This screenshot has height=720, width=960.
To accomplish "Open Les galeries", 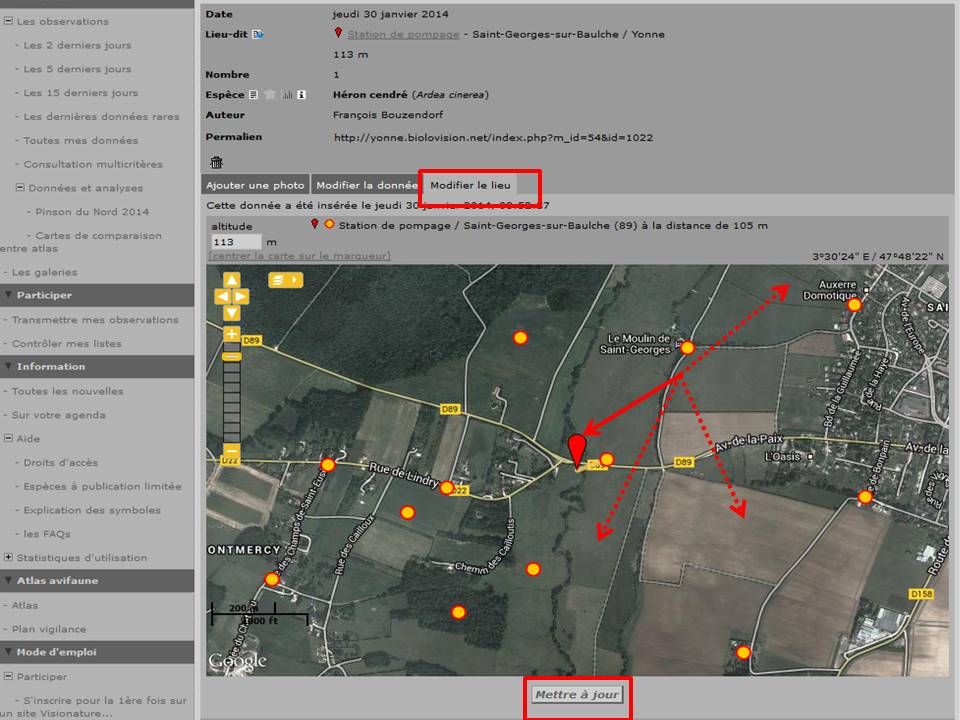I will click(45, 272).
